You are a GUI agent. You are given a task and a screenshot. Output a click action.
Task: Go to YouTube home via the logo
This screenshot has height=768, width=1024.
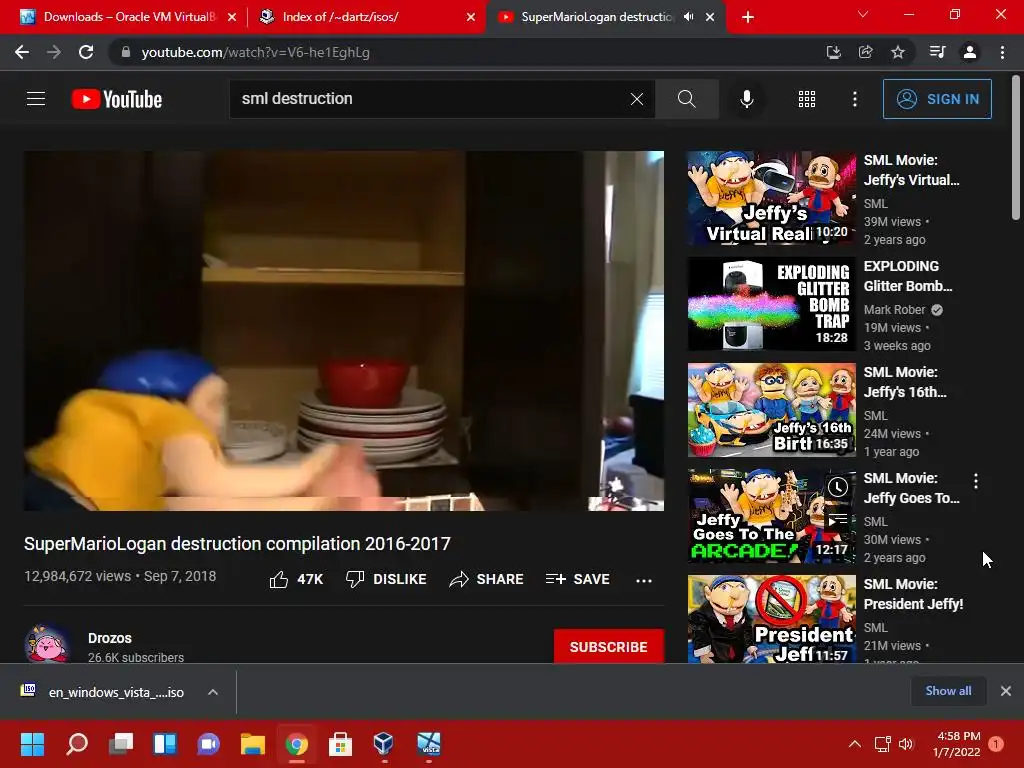117,99
